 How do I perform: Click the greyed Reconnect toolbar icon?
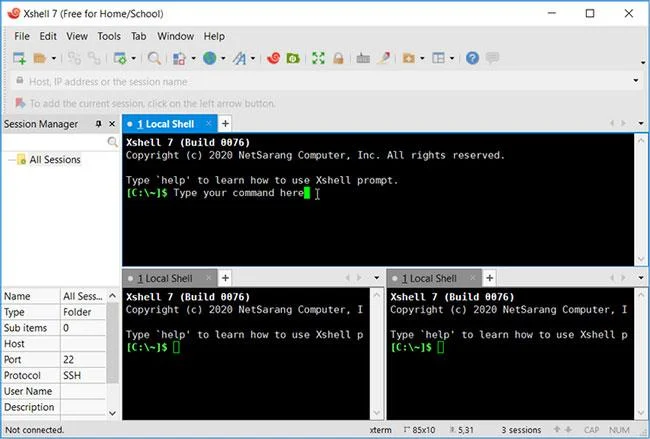[74, 58]
